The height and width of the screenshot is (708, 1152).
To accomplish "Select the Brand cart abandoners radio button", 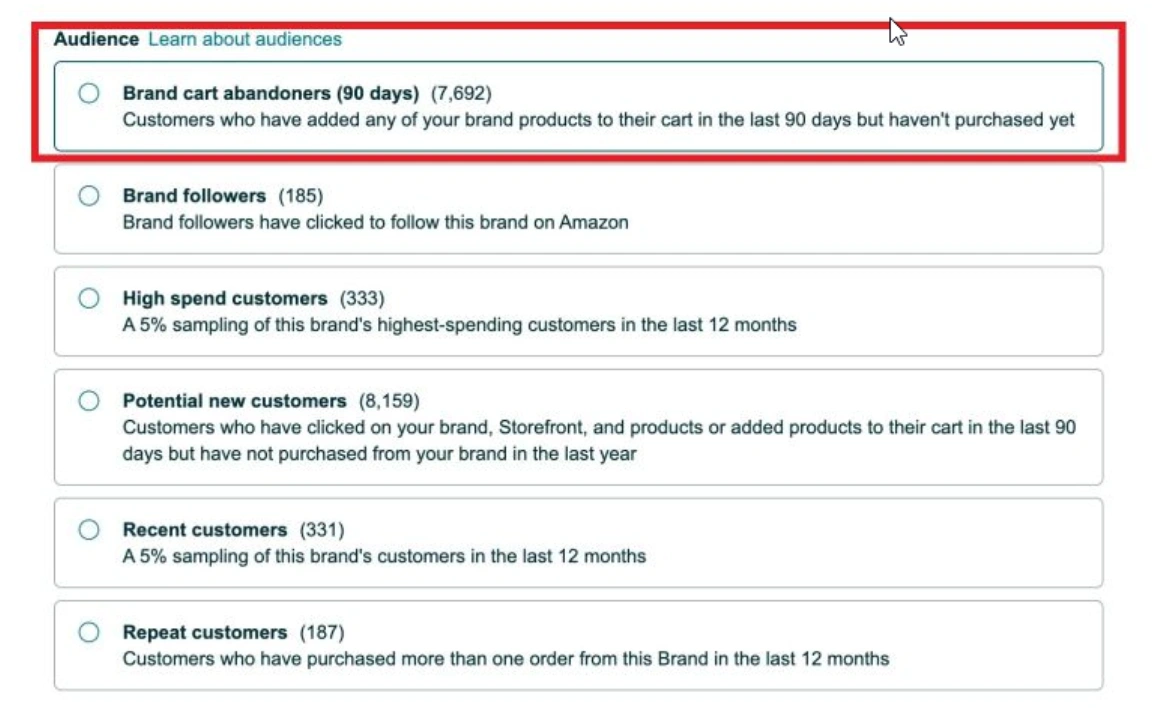I will (x=89, y=93).
